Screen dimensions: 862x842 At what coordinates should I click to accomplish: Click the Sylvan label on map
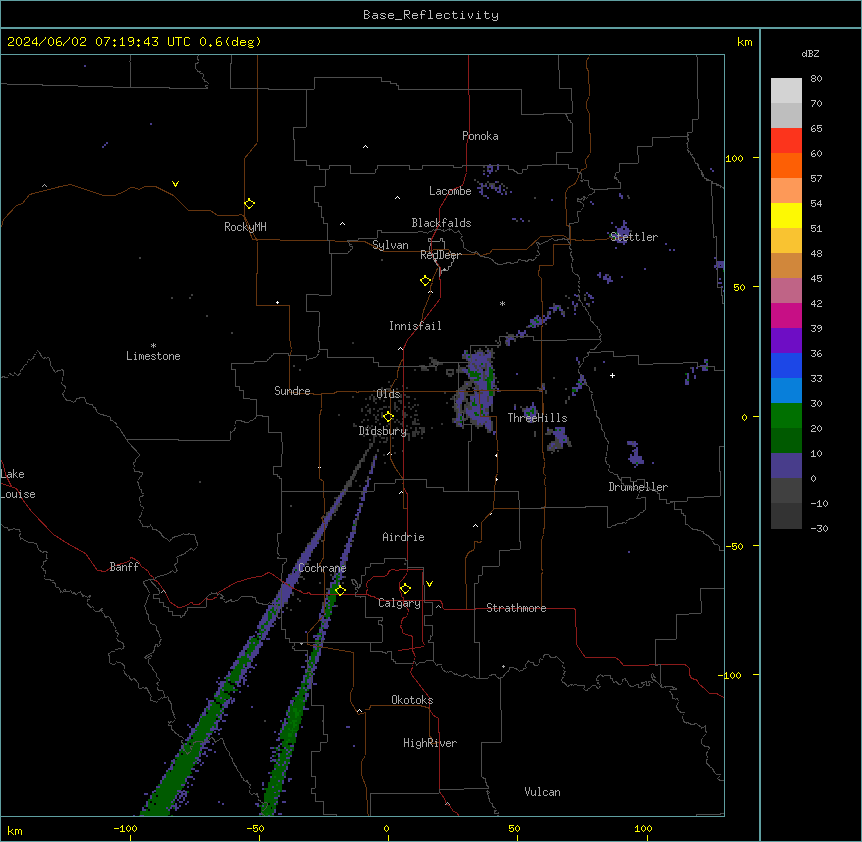pyautogui.click(x=390, y=245)
